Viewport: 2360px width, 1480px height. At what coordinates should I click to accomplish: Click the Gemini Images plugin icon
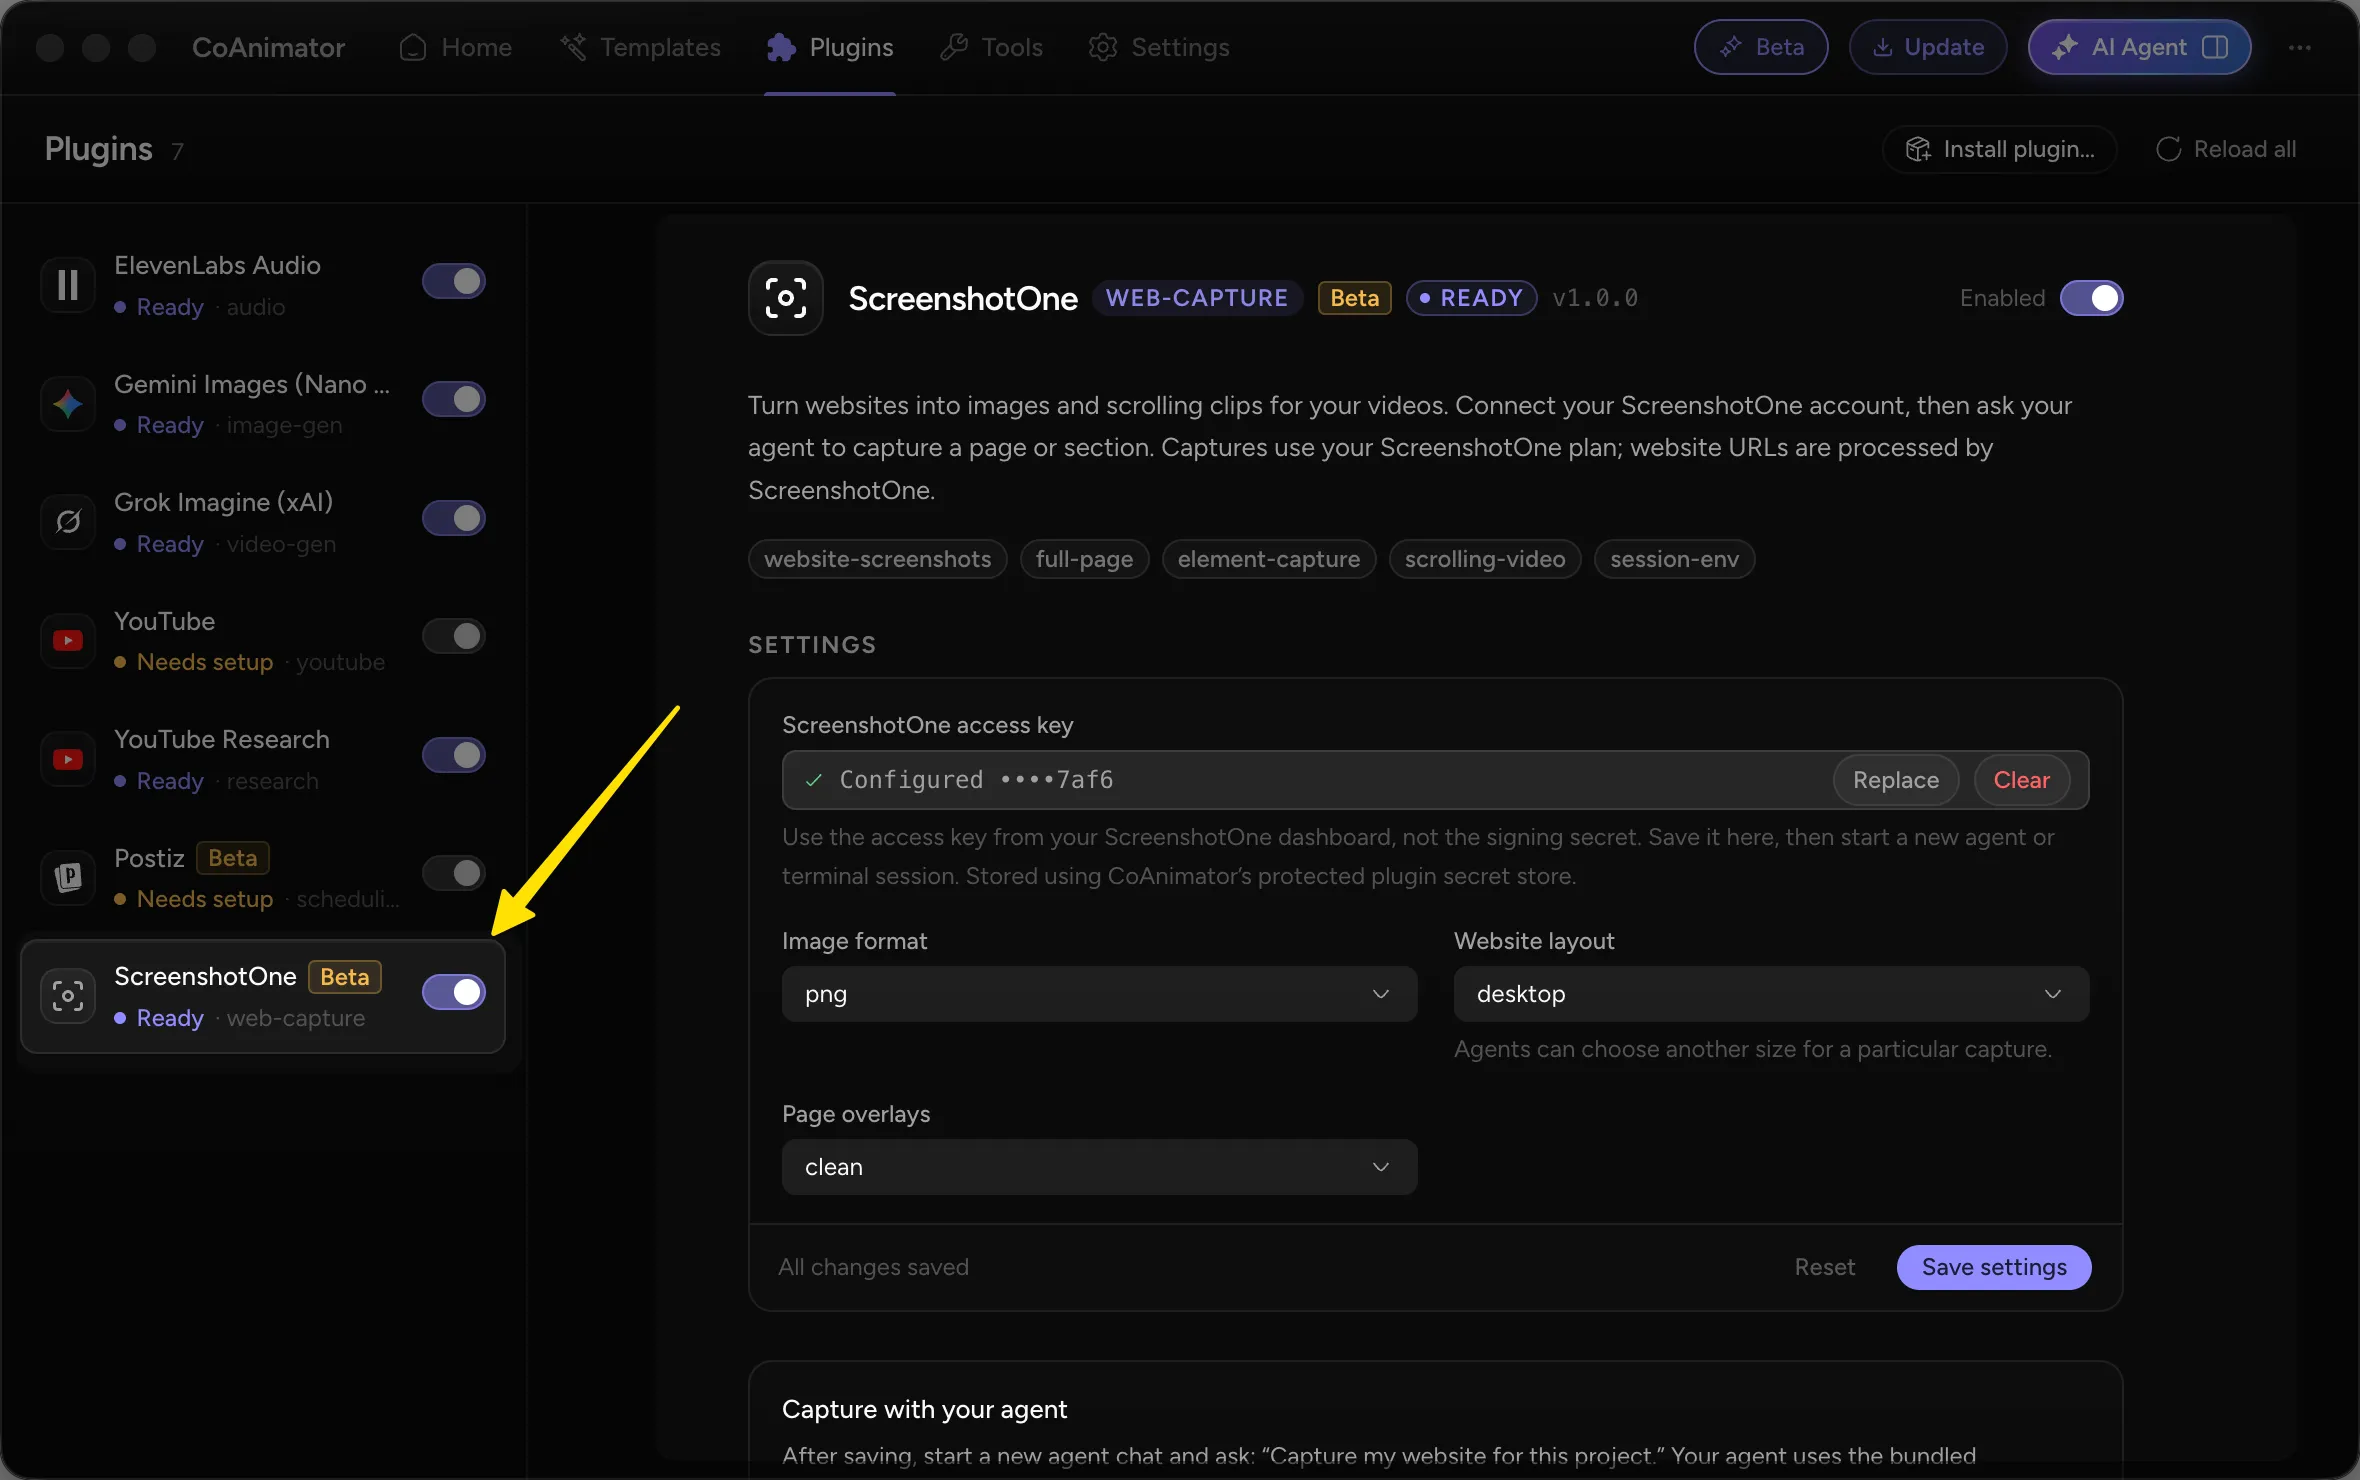click(x=68, y=404)
